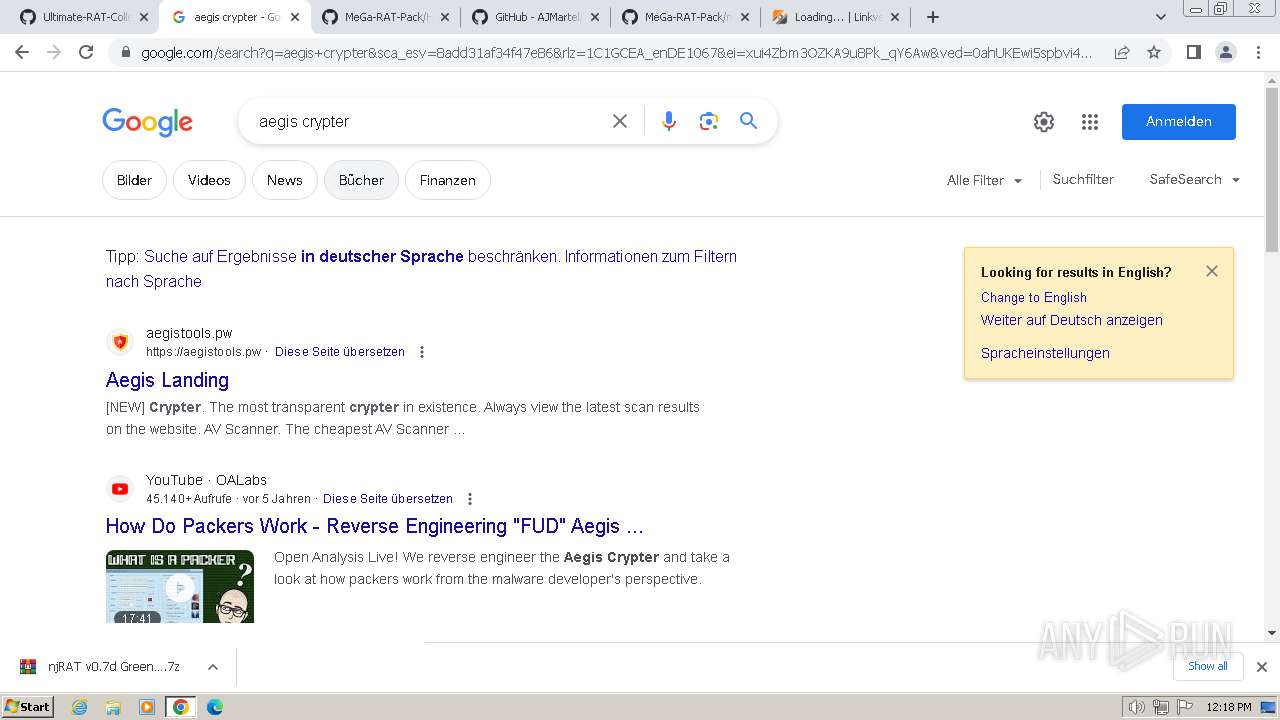Click the video thumbnail What is a Packer

pyautogui.click(x=180, y=586)
